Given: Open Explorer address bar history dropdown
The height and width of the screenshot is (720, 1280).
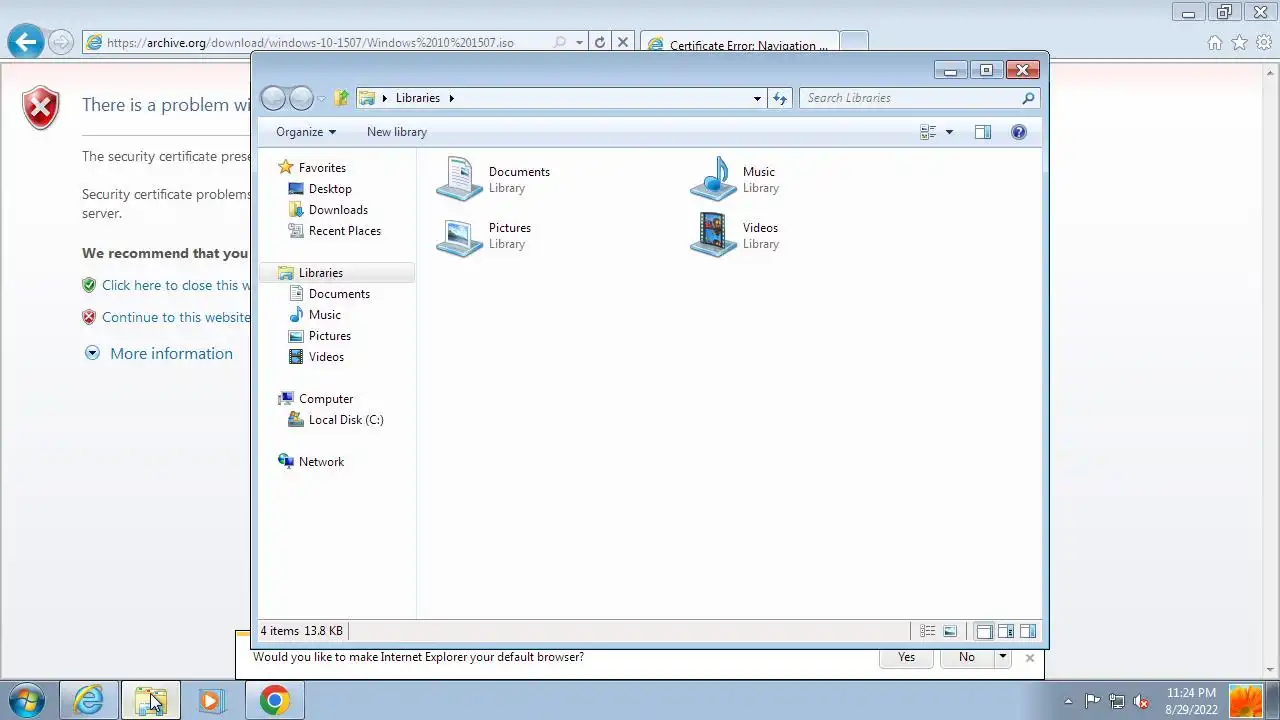Looking at the screenshot, I should pyautogui.click(x=757, y=98).
